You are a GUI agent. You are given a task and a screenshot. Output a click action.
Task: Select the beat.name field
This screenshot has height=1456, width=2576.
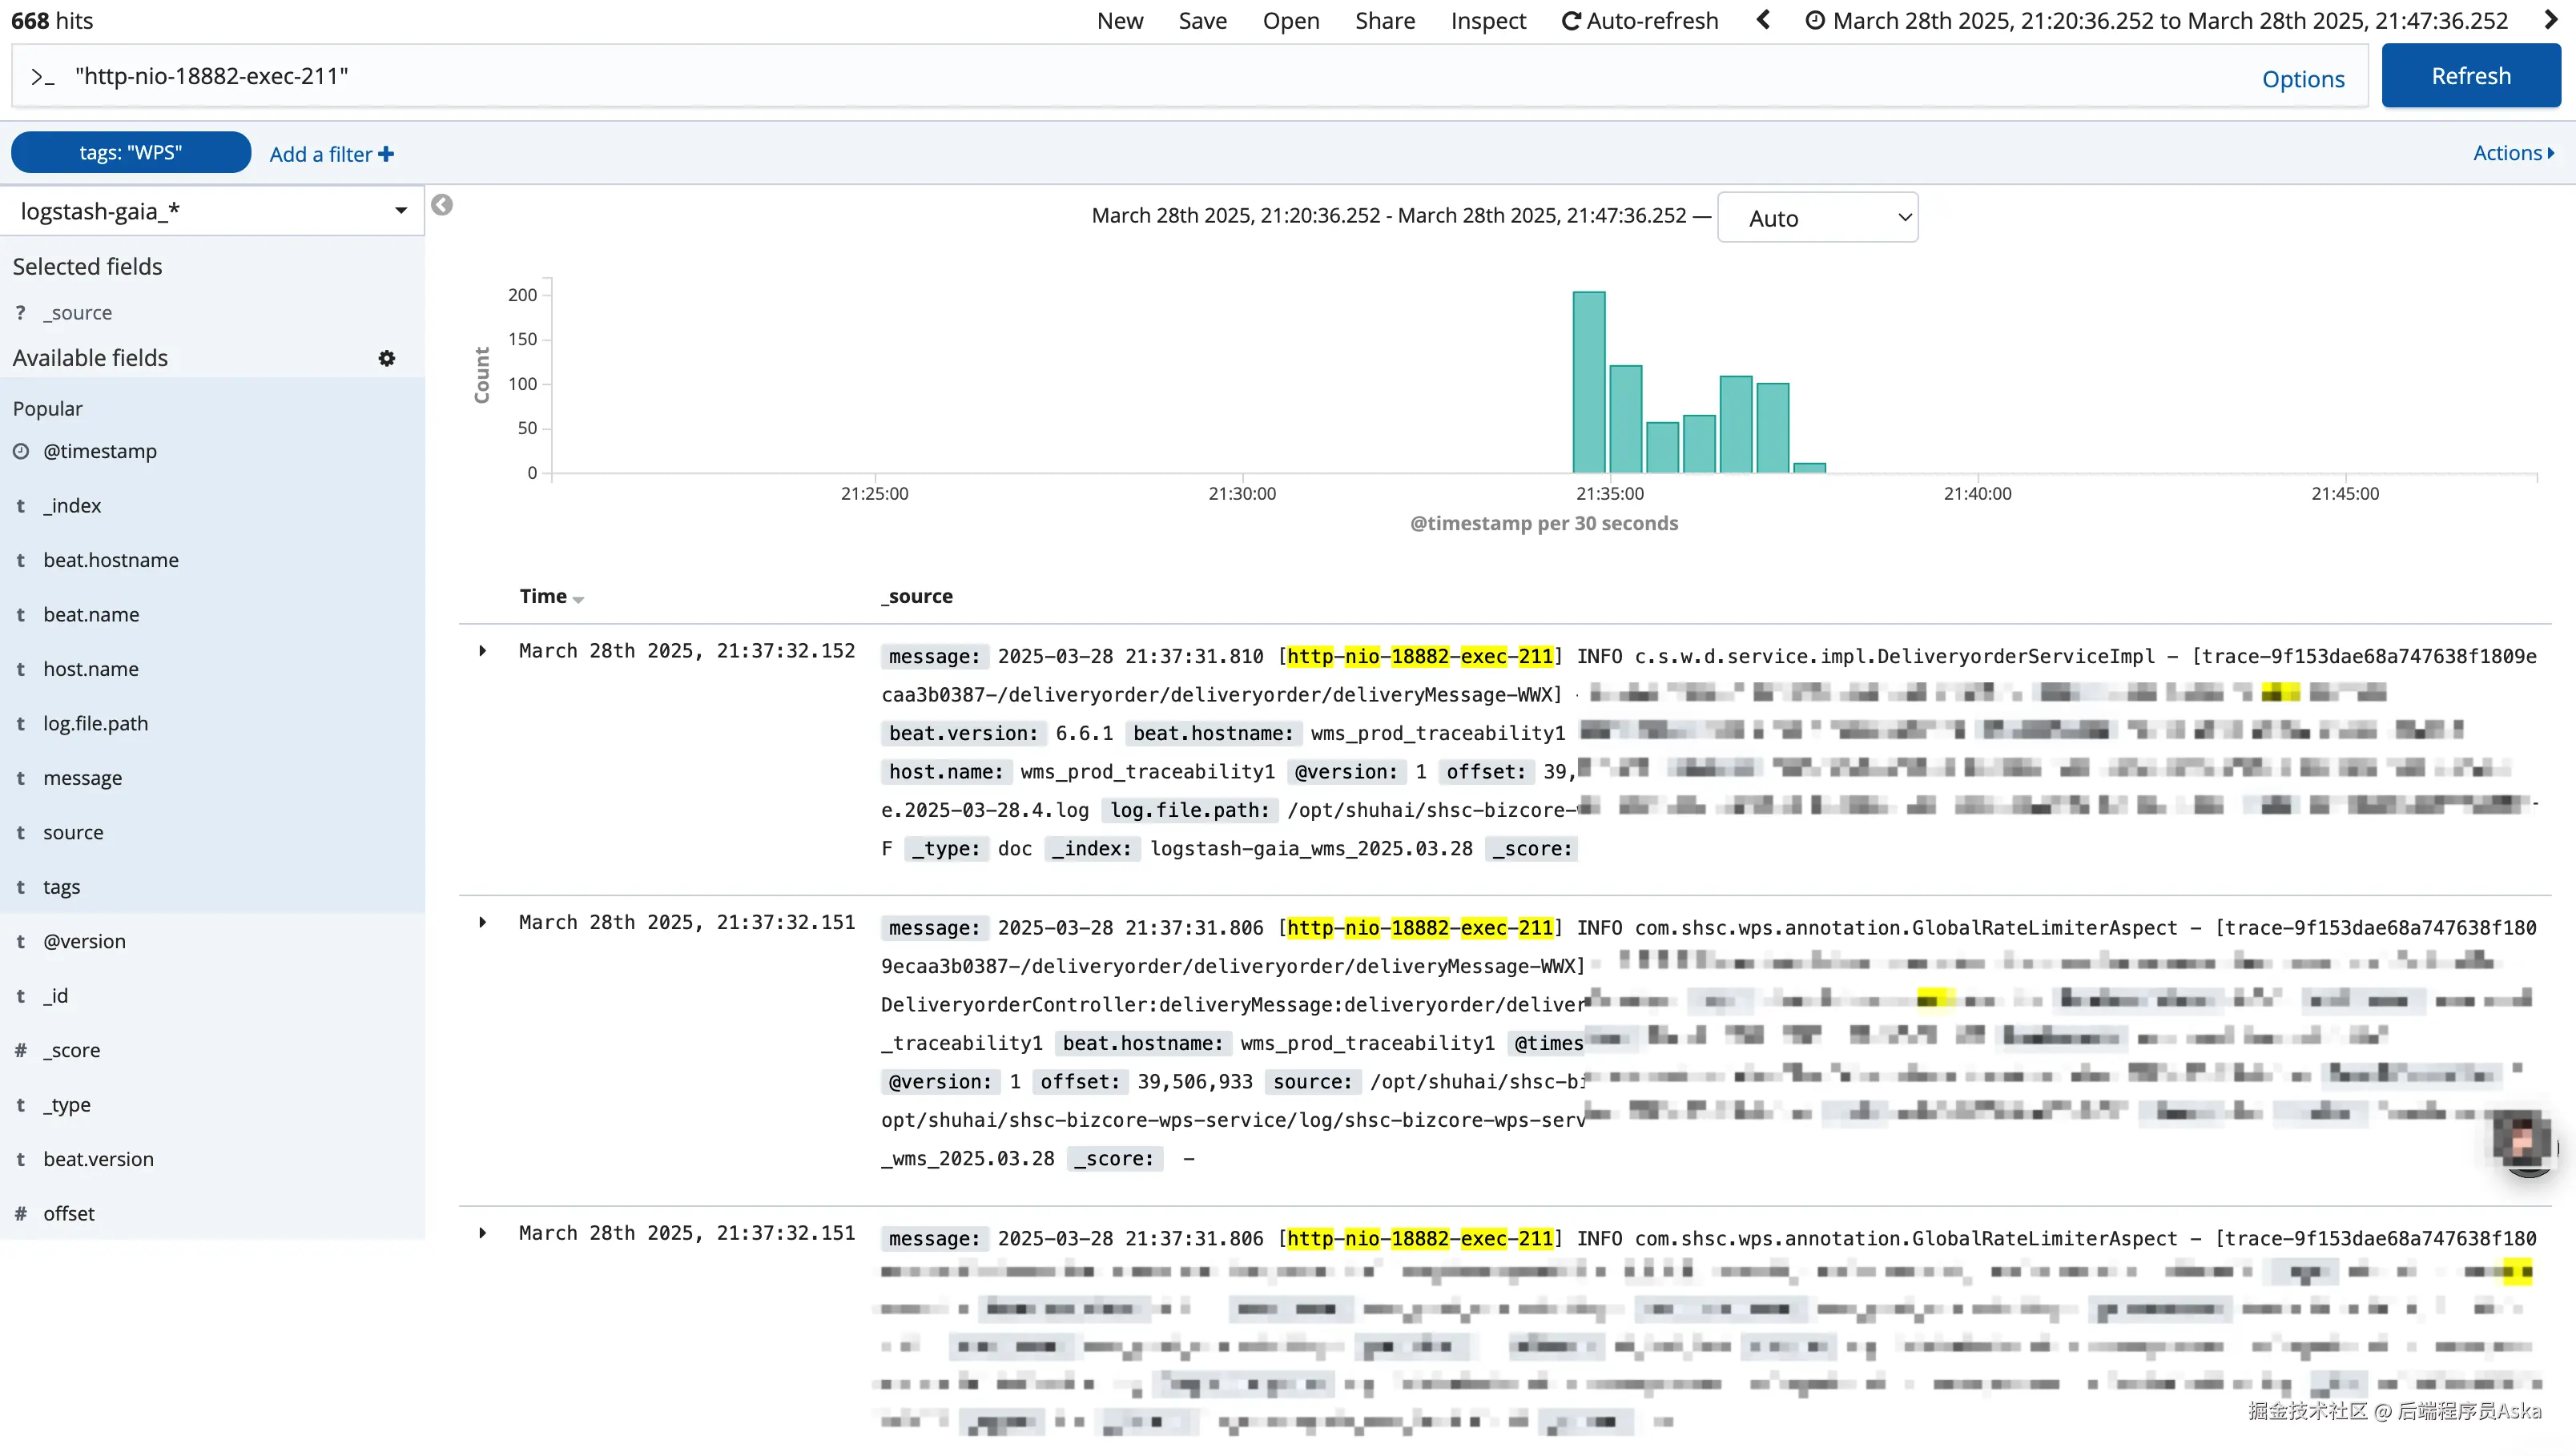tap(91, 615)
